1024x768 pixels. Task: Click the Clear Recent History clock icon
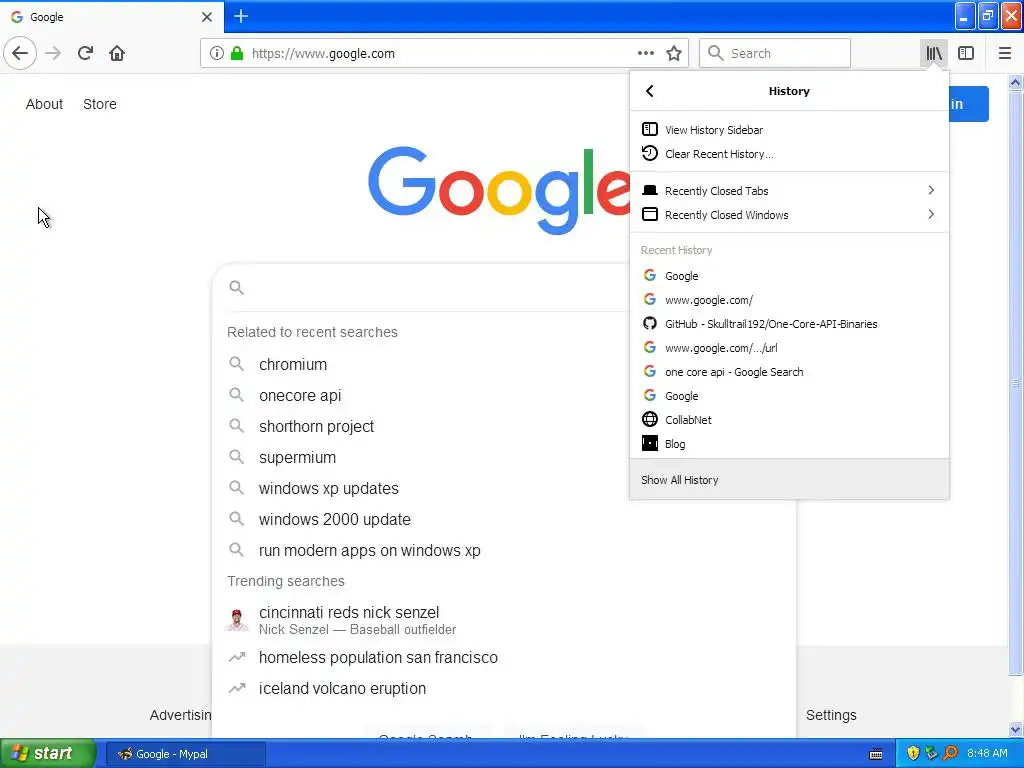pos(650,153)
